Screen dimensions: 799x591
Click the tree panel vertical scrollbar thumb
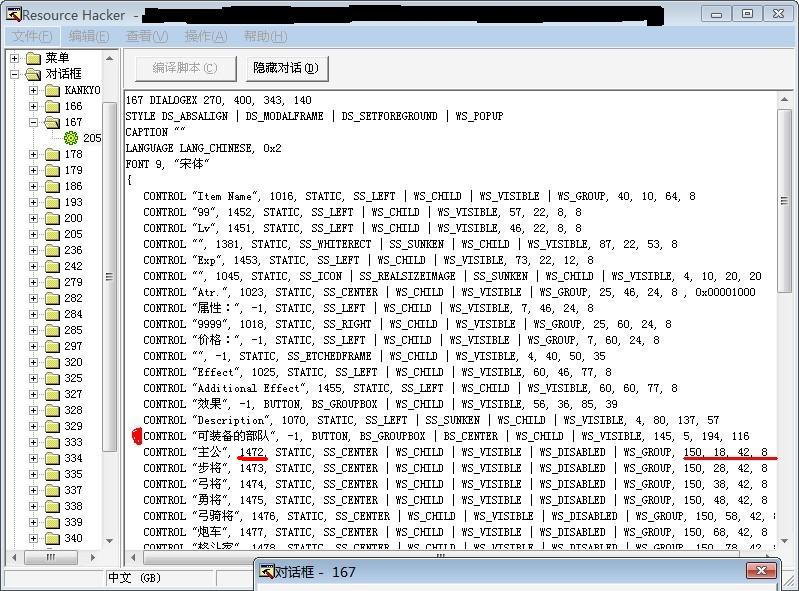coord(109,277)
